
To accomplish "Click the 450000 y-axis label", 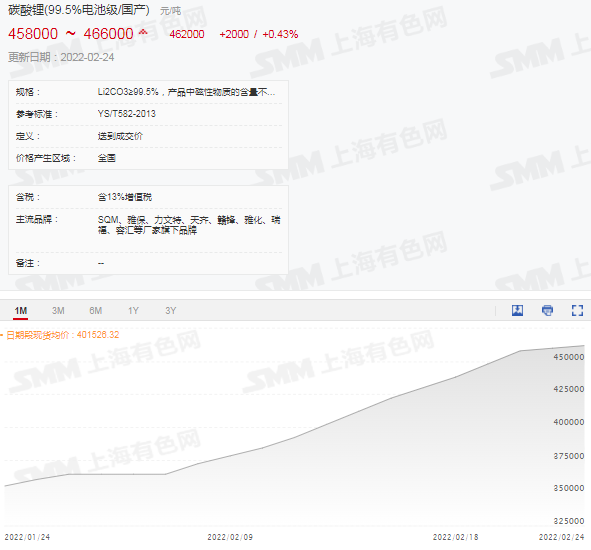I will point(569,357).
